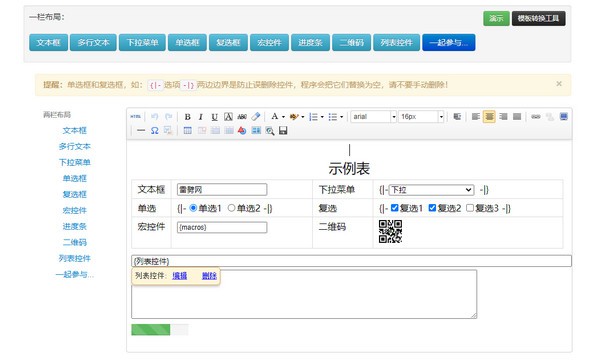Click 下拉菜单 link in left sidebar
The image size is (600, 363).
pos(75,163)
